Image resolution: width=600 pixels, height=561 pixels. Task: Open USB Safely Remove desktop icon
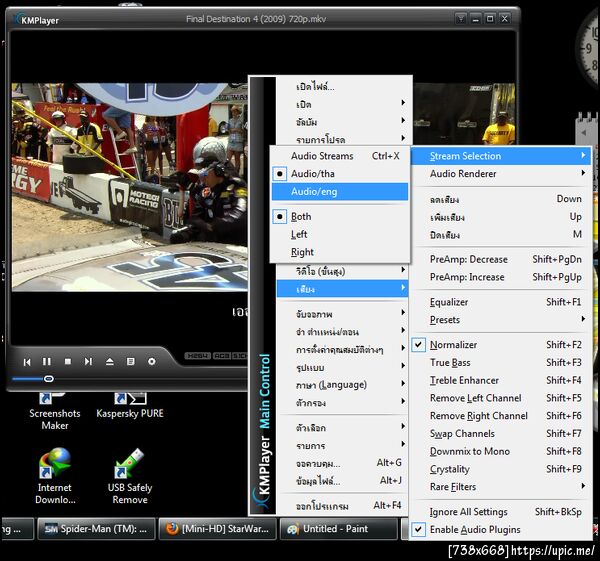coord(130,476)
